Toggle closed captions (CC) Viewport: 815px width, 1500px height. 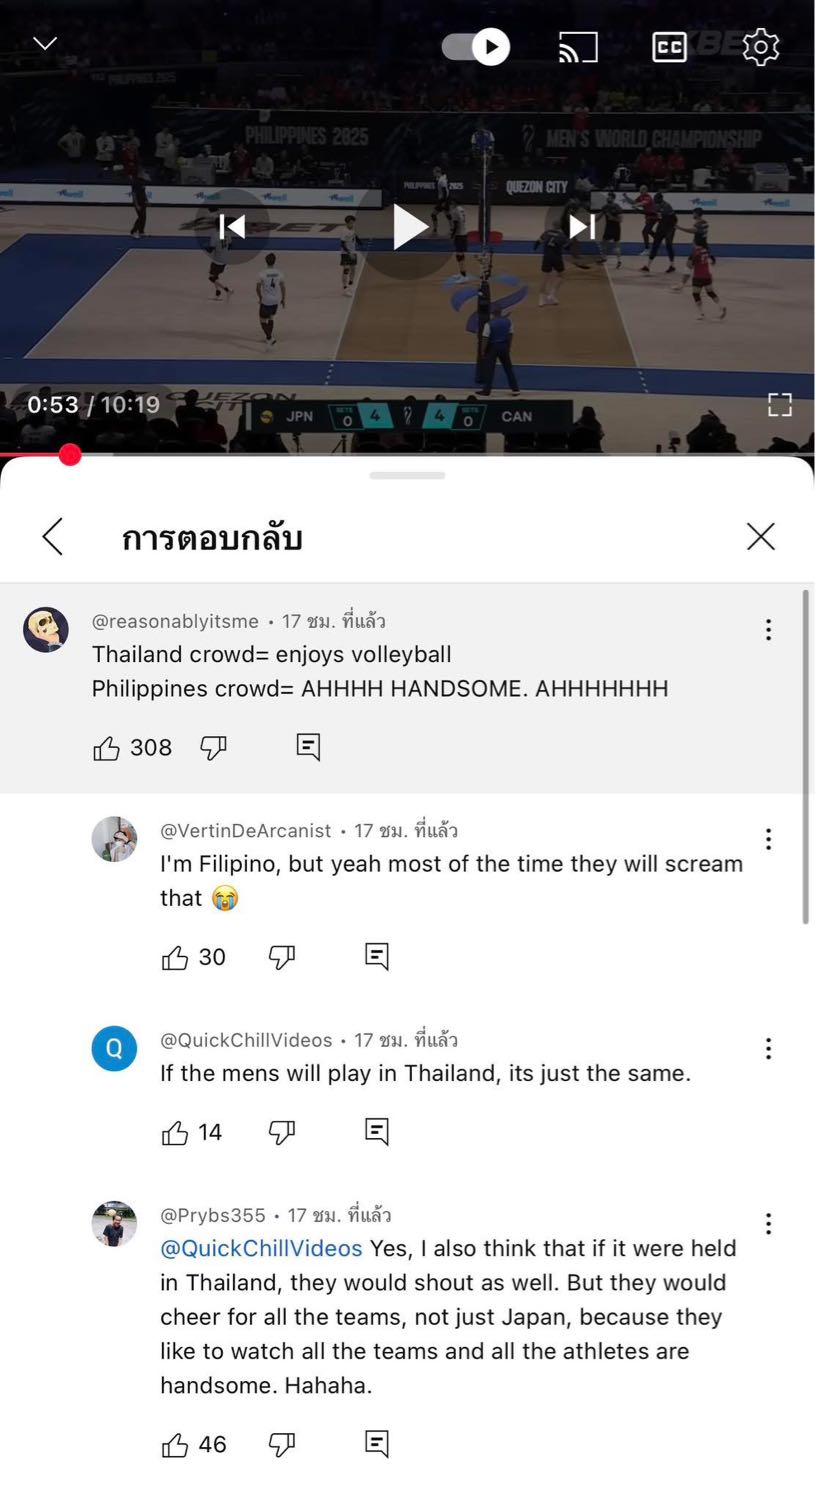(x=669, y=47)
